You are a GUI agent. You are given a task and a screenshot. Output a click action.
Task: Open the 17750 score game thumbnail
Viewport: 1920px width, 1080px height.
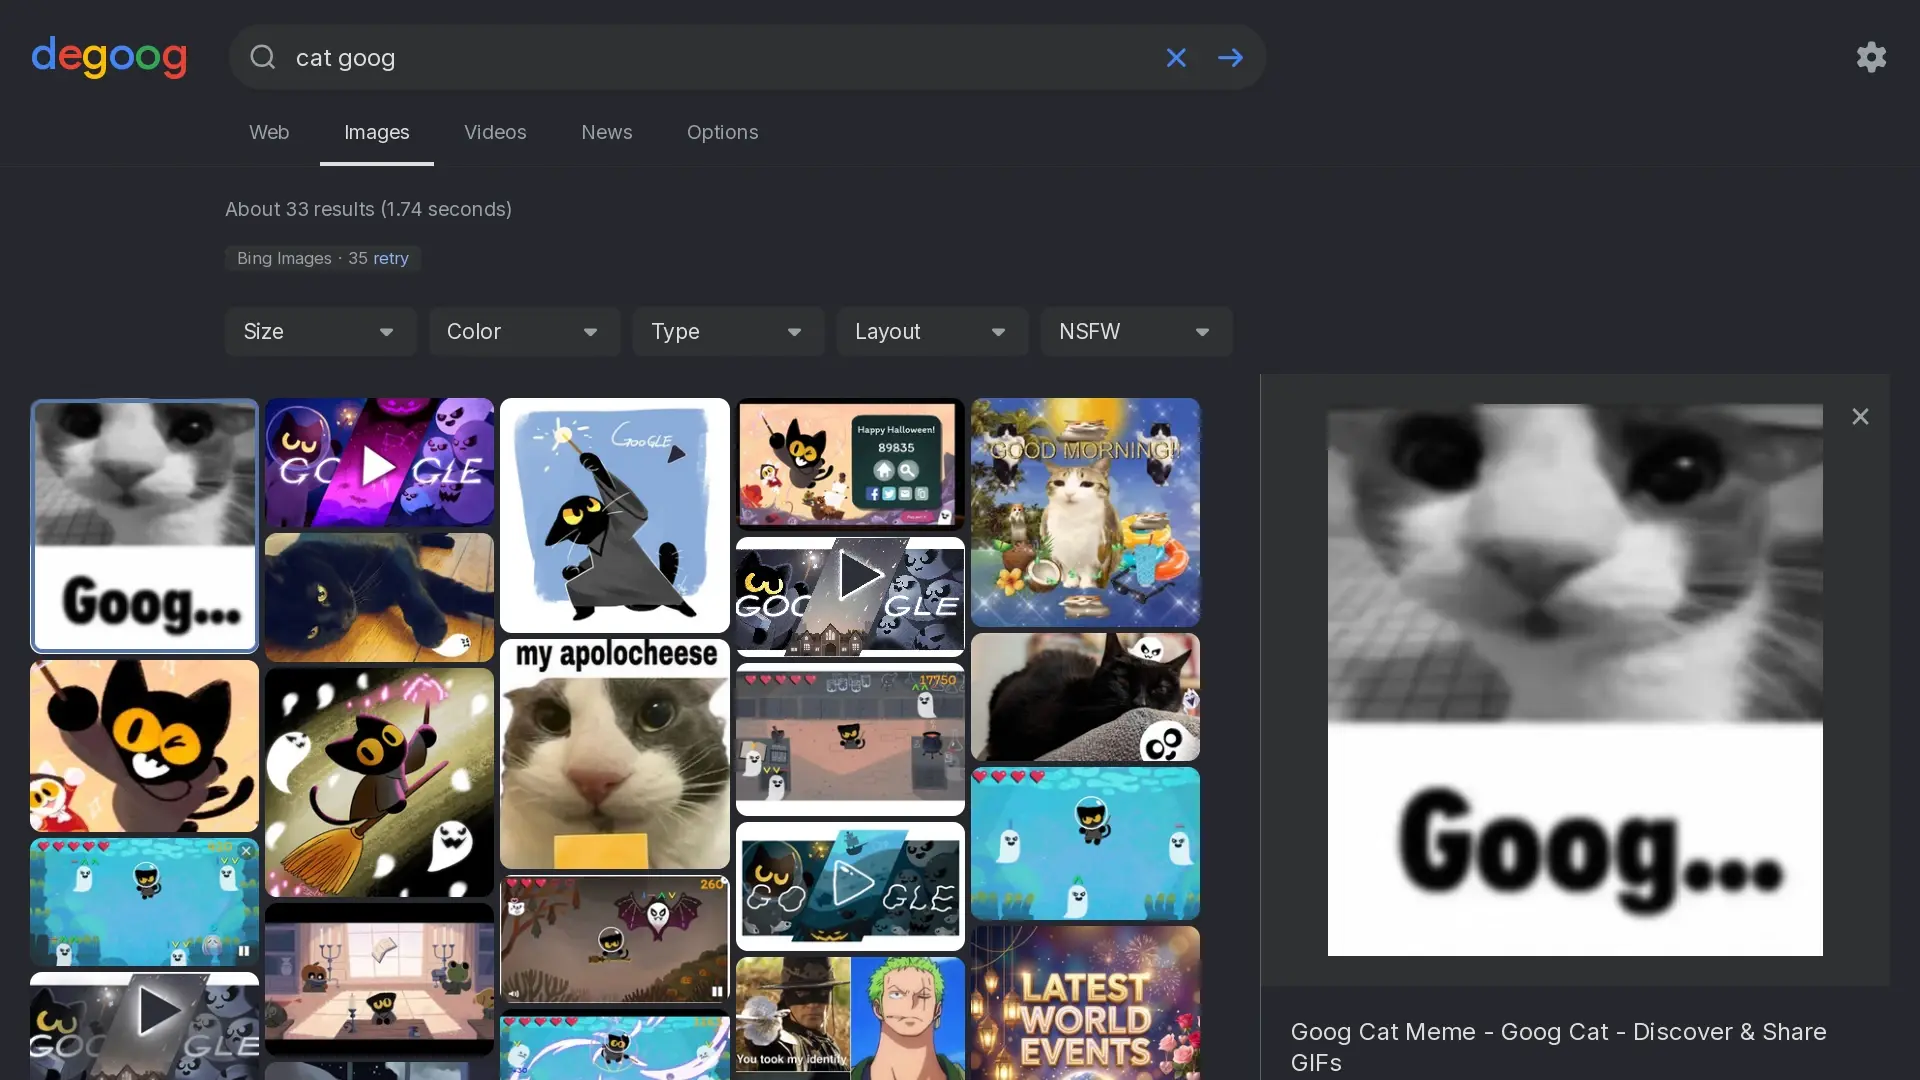point(850,739)
